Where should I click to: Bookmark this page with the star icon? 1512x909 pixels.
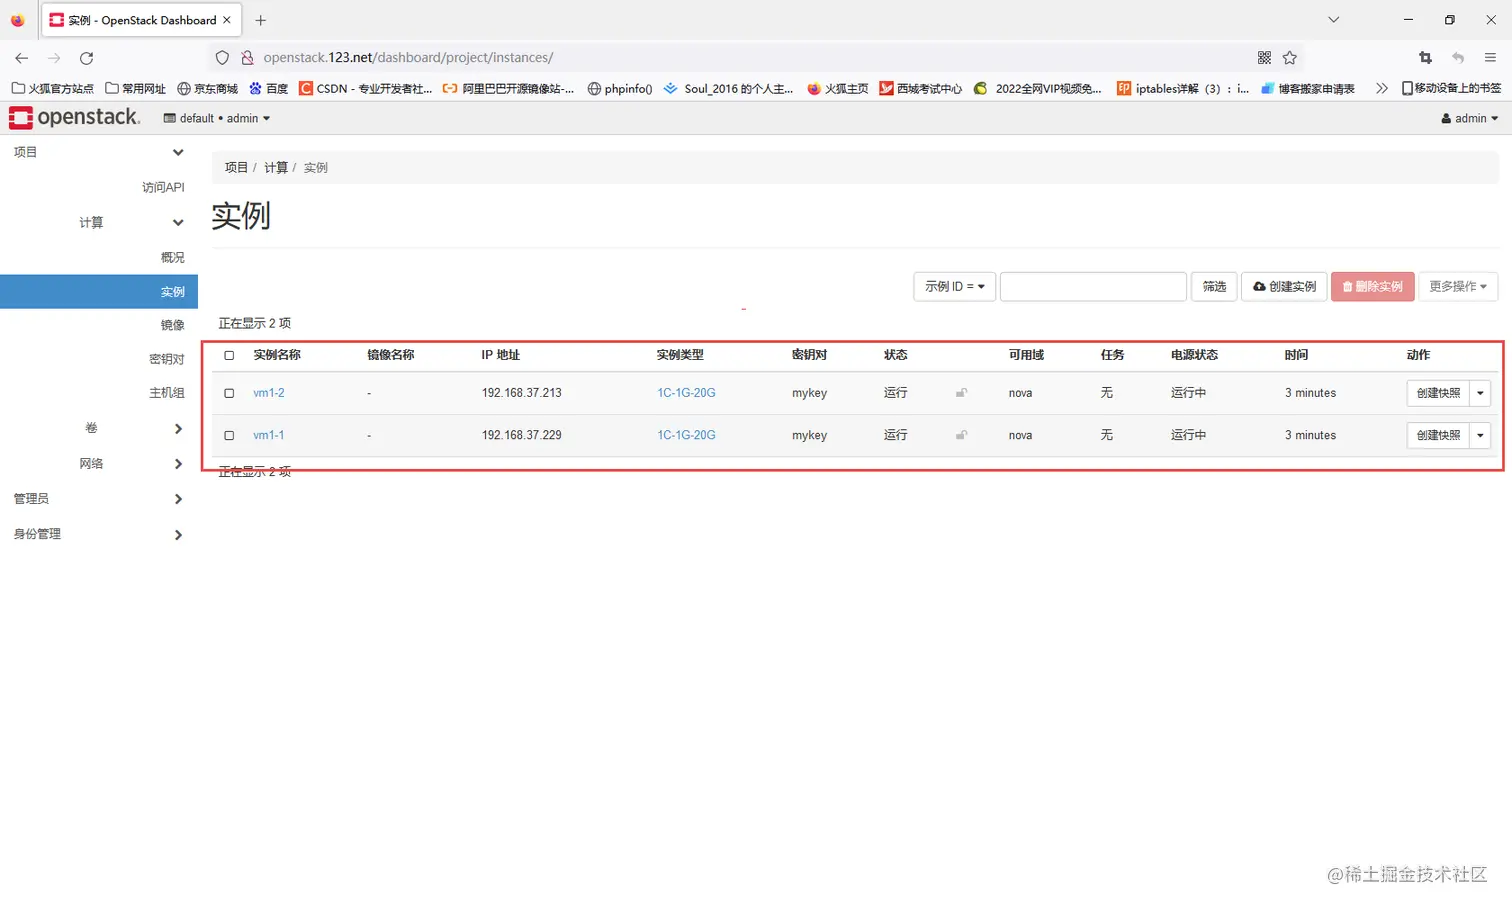point(1290,58)
